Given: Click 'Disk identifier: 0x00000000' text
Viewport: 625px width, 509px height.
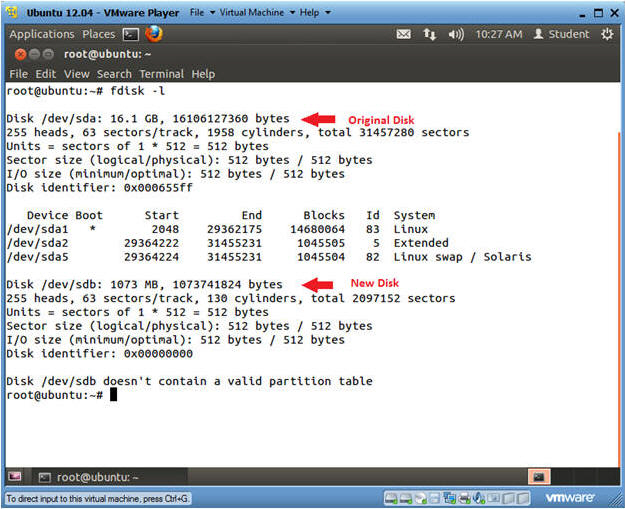Looking at the screenshot, I should point(99,354).
